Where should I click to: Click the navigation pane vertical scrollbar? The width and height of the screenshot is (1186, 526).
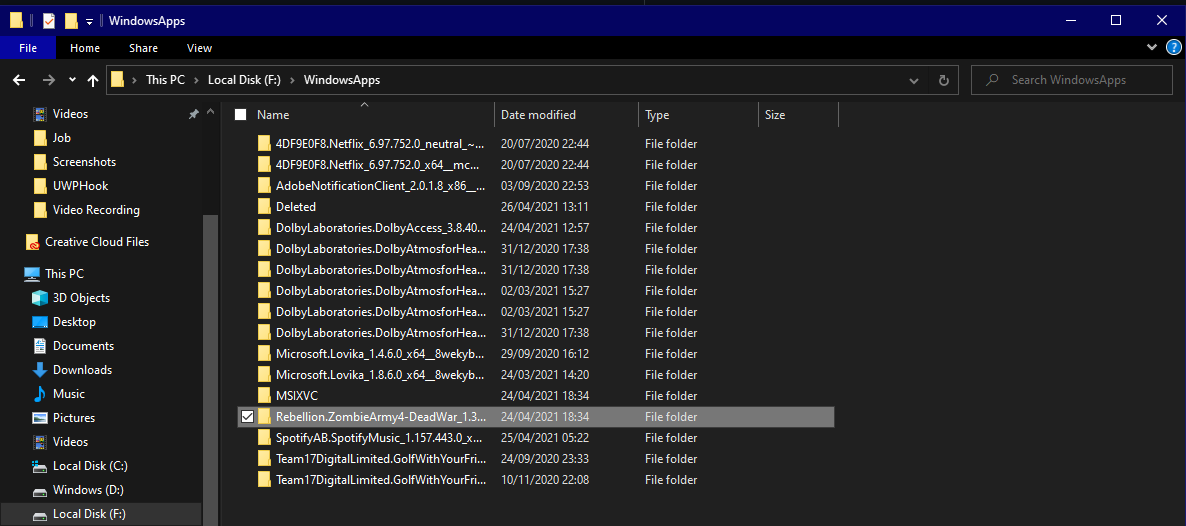(x=210, y=369)
